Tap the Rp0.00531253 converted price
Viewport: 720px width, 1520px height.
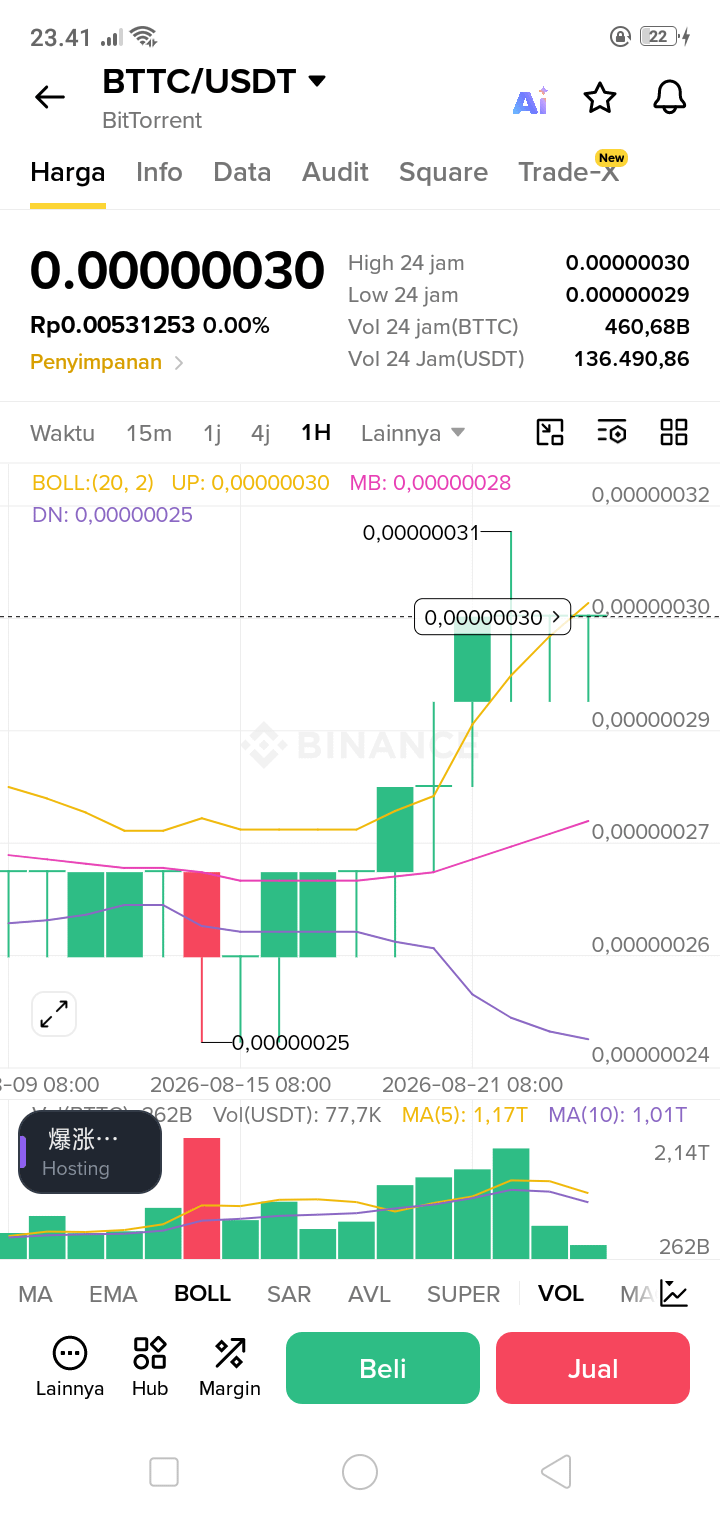[112, 325]
